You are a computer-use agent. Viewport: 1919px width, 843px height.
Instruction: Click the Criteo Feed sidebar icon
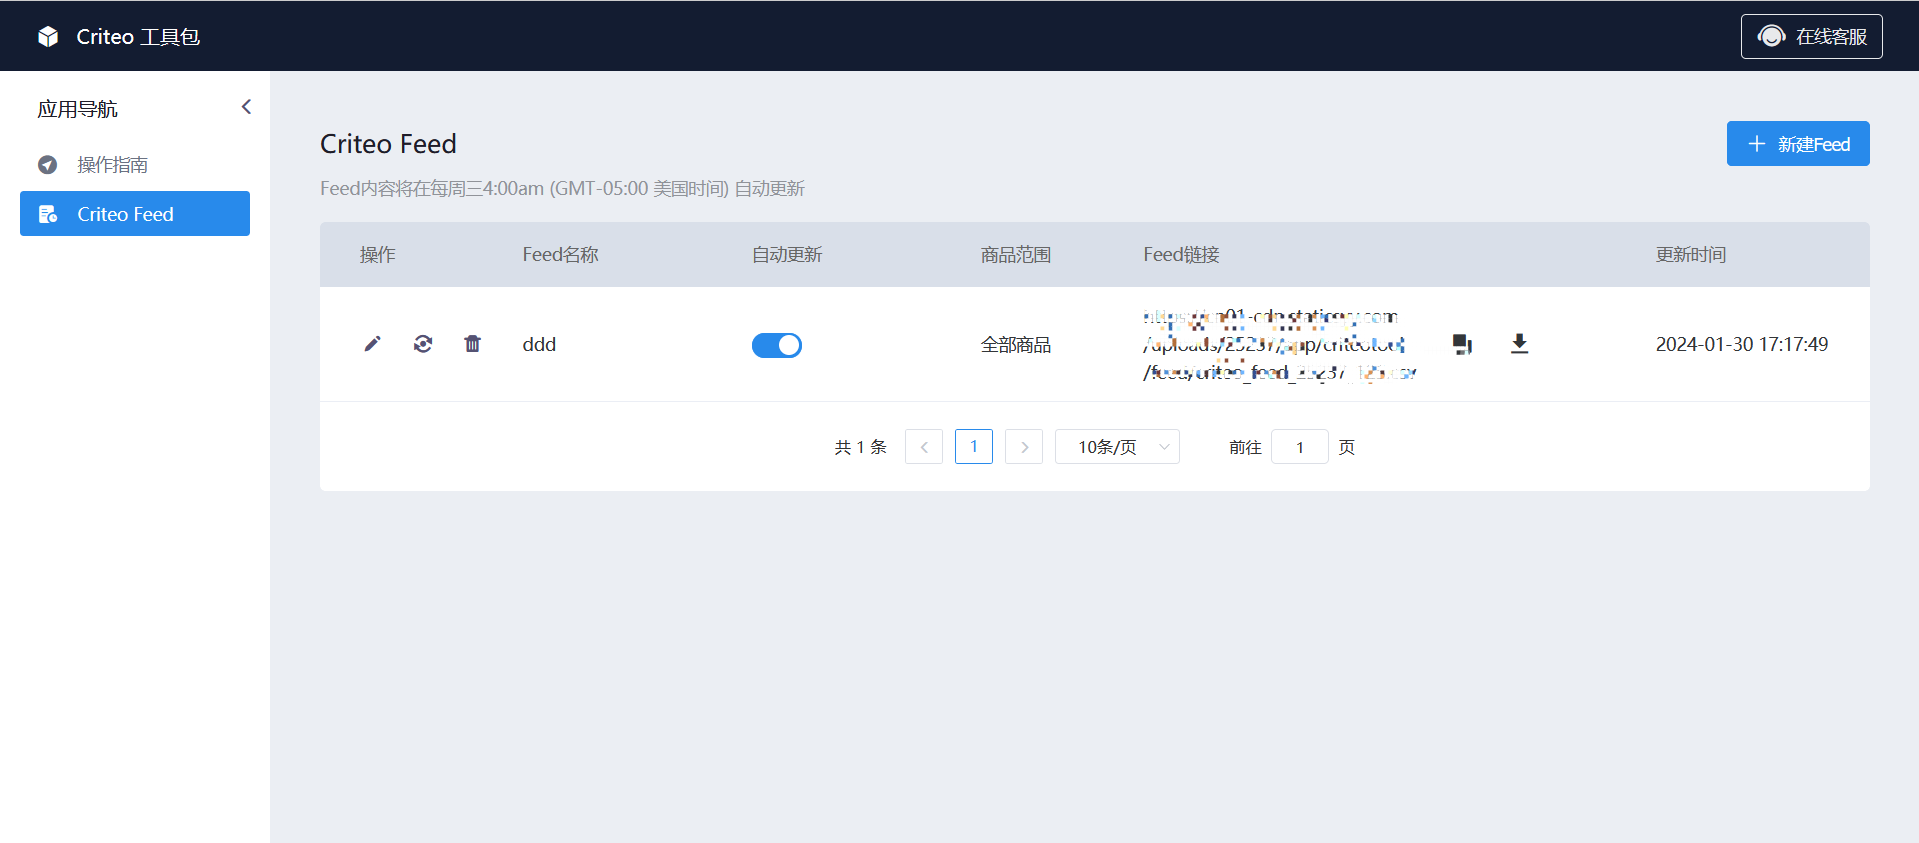click(x=47, y=214)
